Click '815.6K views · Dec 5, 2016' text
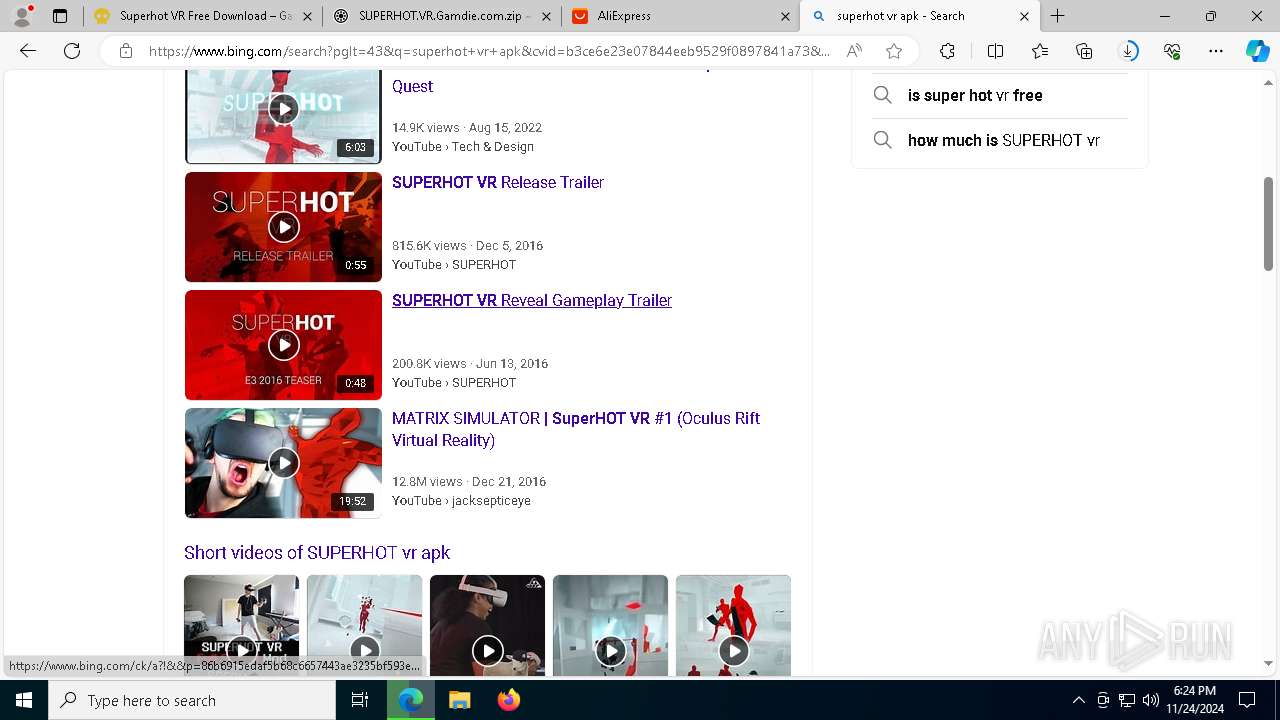The width and height of the screenshot is (1280, 720). 467,245
